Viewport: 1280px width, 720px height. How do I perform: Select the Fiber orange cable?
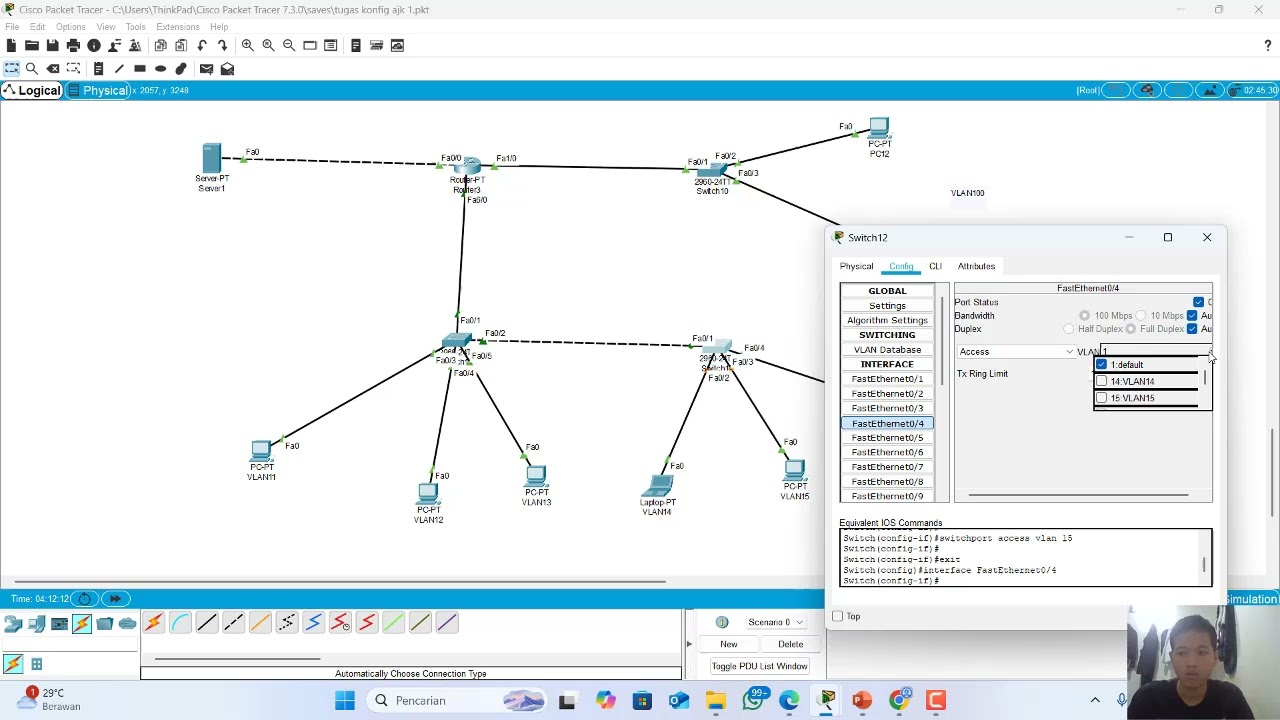tap(260, 623)
